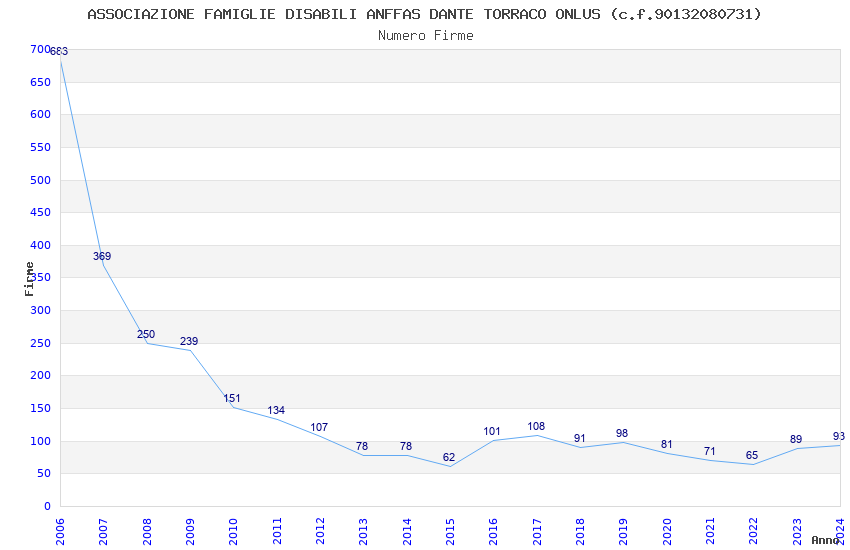Screen dimensions: 850x550
Task: Select the data label 250
Action: (146, 334)
